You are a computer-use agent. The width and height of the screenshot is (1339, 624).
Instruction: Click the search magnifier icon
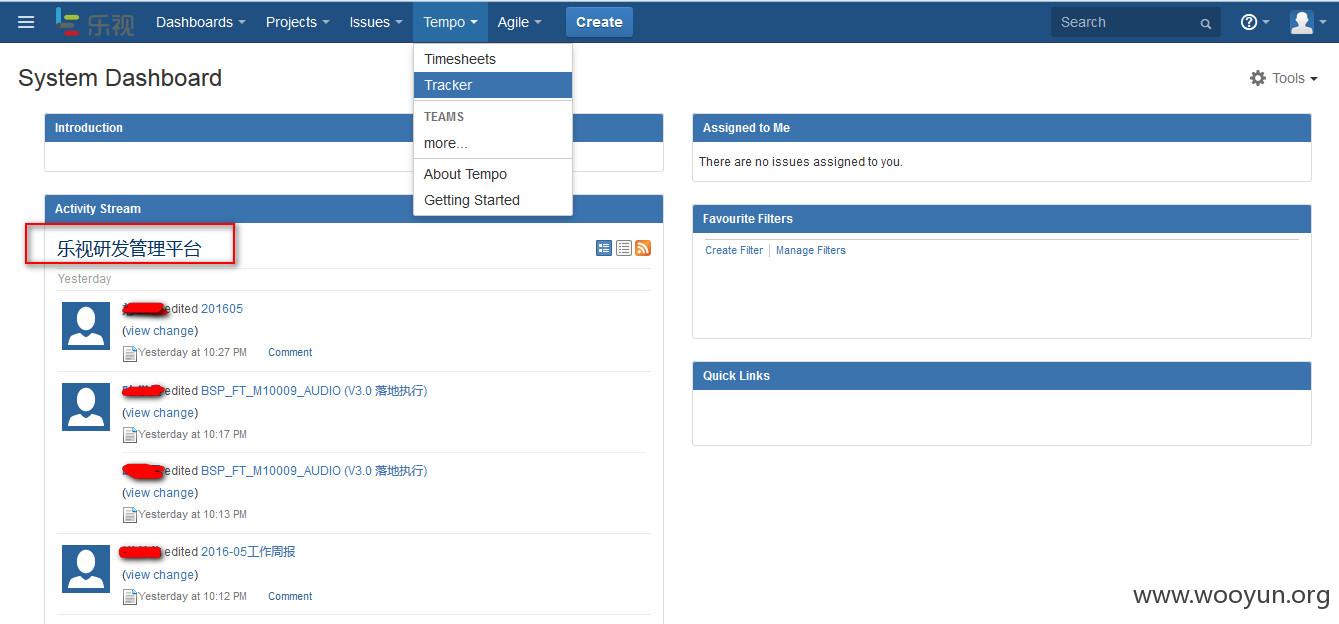(1206, 23)
